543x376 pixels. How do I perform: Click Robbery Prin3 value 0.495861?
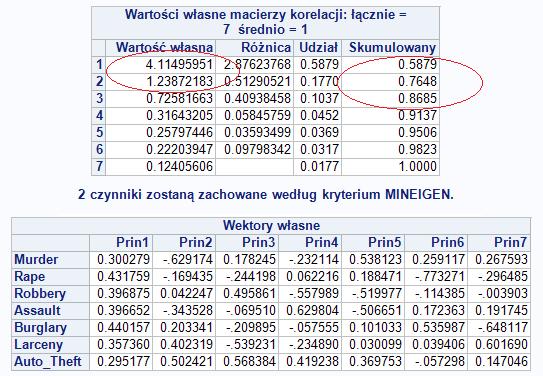point(249,293)
